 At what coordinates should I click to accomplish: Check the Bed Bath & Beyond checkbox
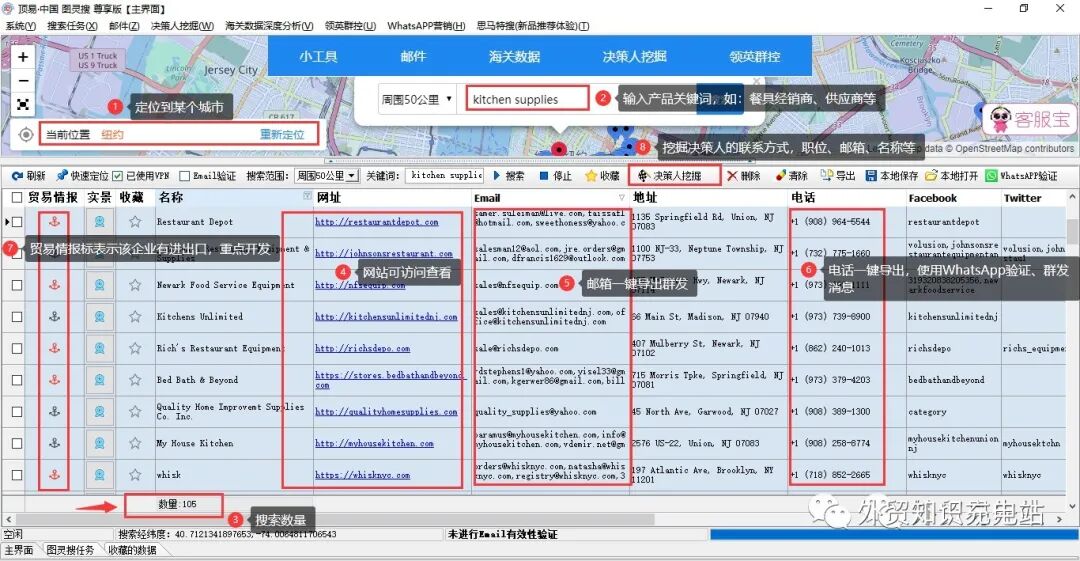(x=17, y=380)
